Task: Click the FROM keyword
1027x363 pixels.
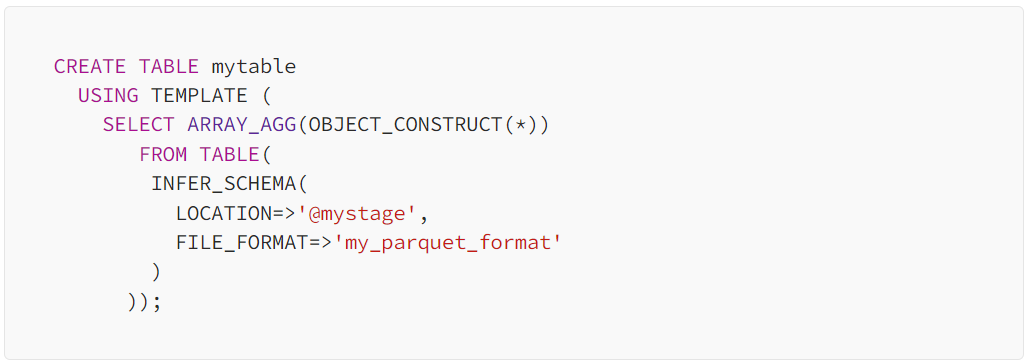Action: pos(162,155)
